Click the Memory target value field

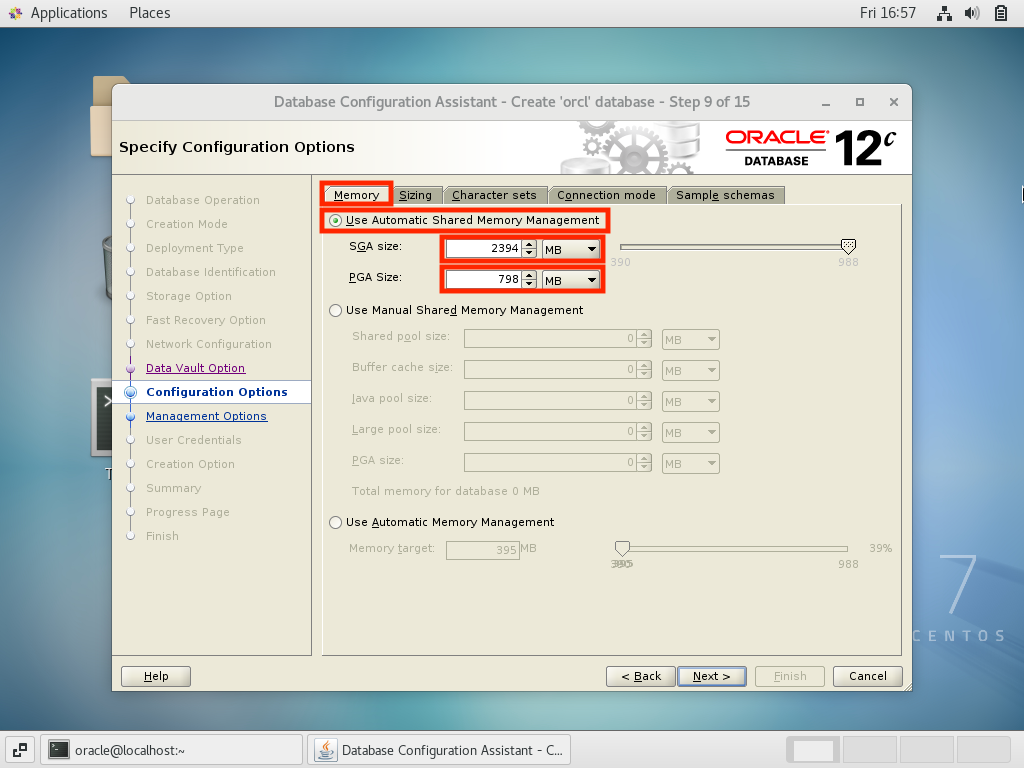pyautogui.click(x=483, y=550)
